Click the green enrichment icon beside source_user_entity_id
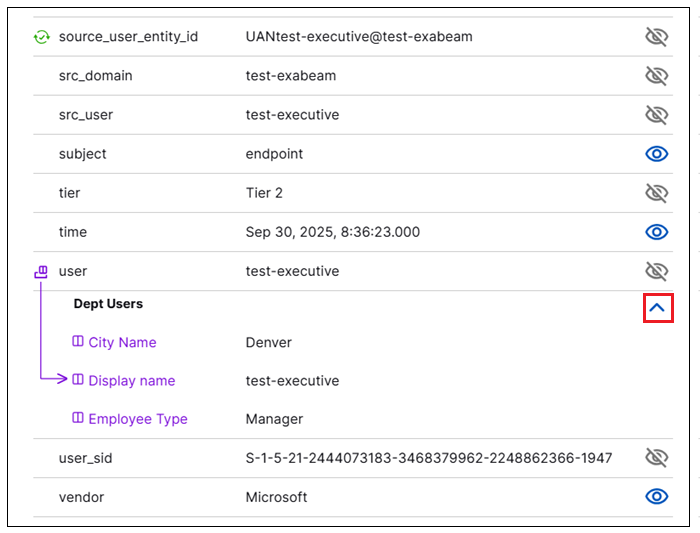700x533 pixels. [x=41, y=37]
